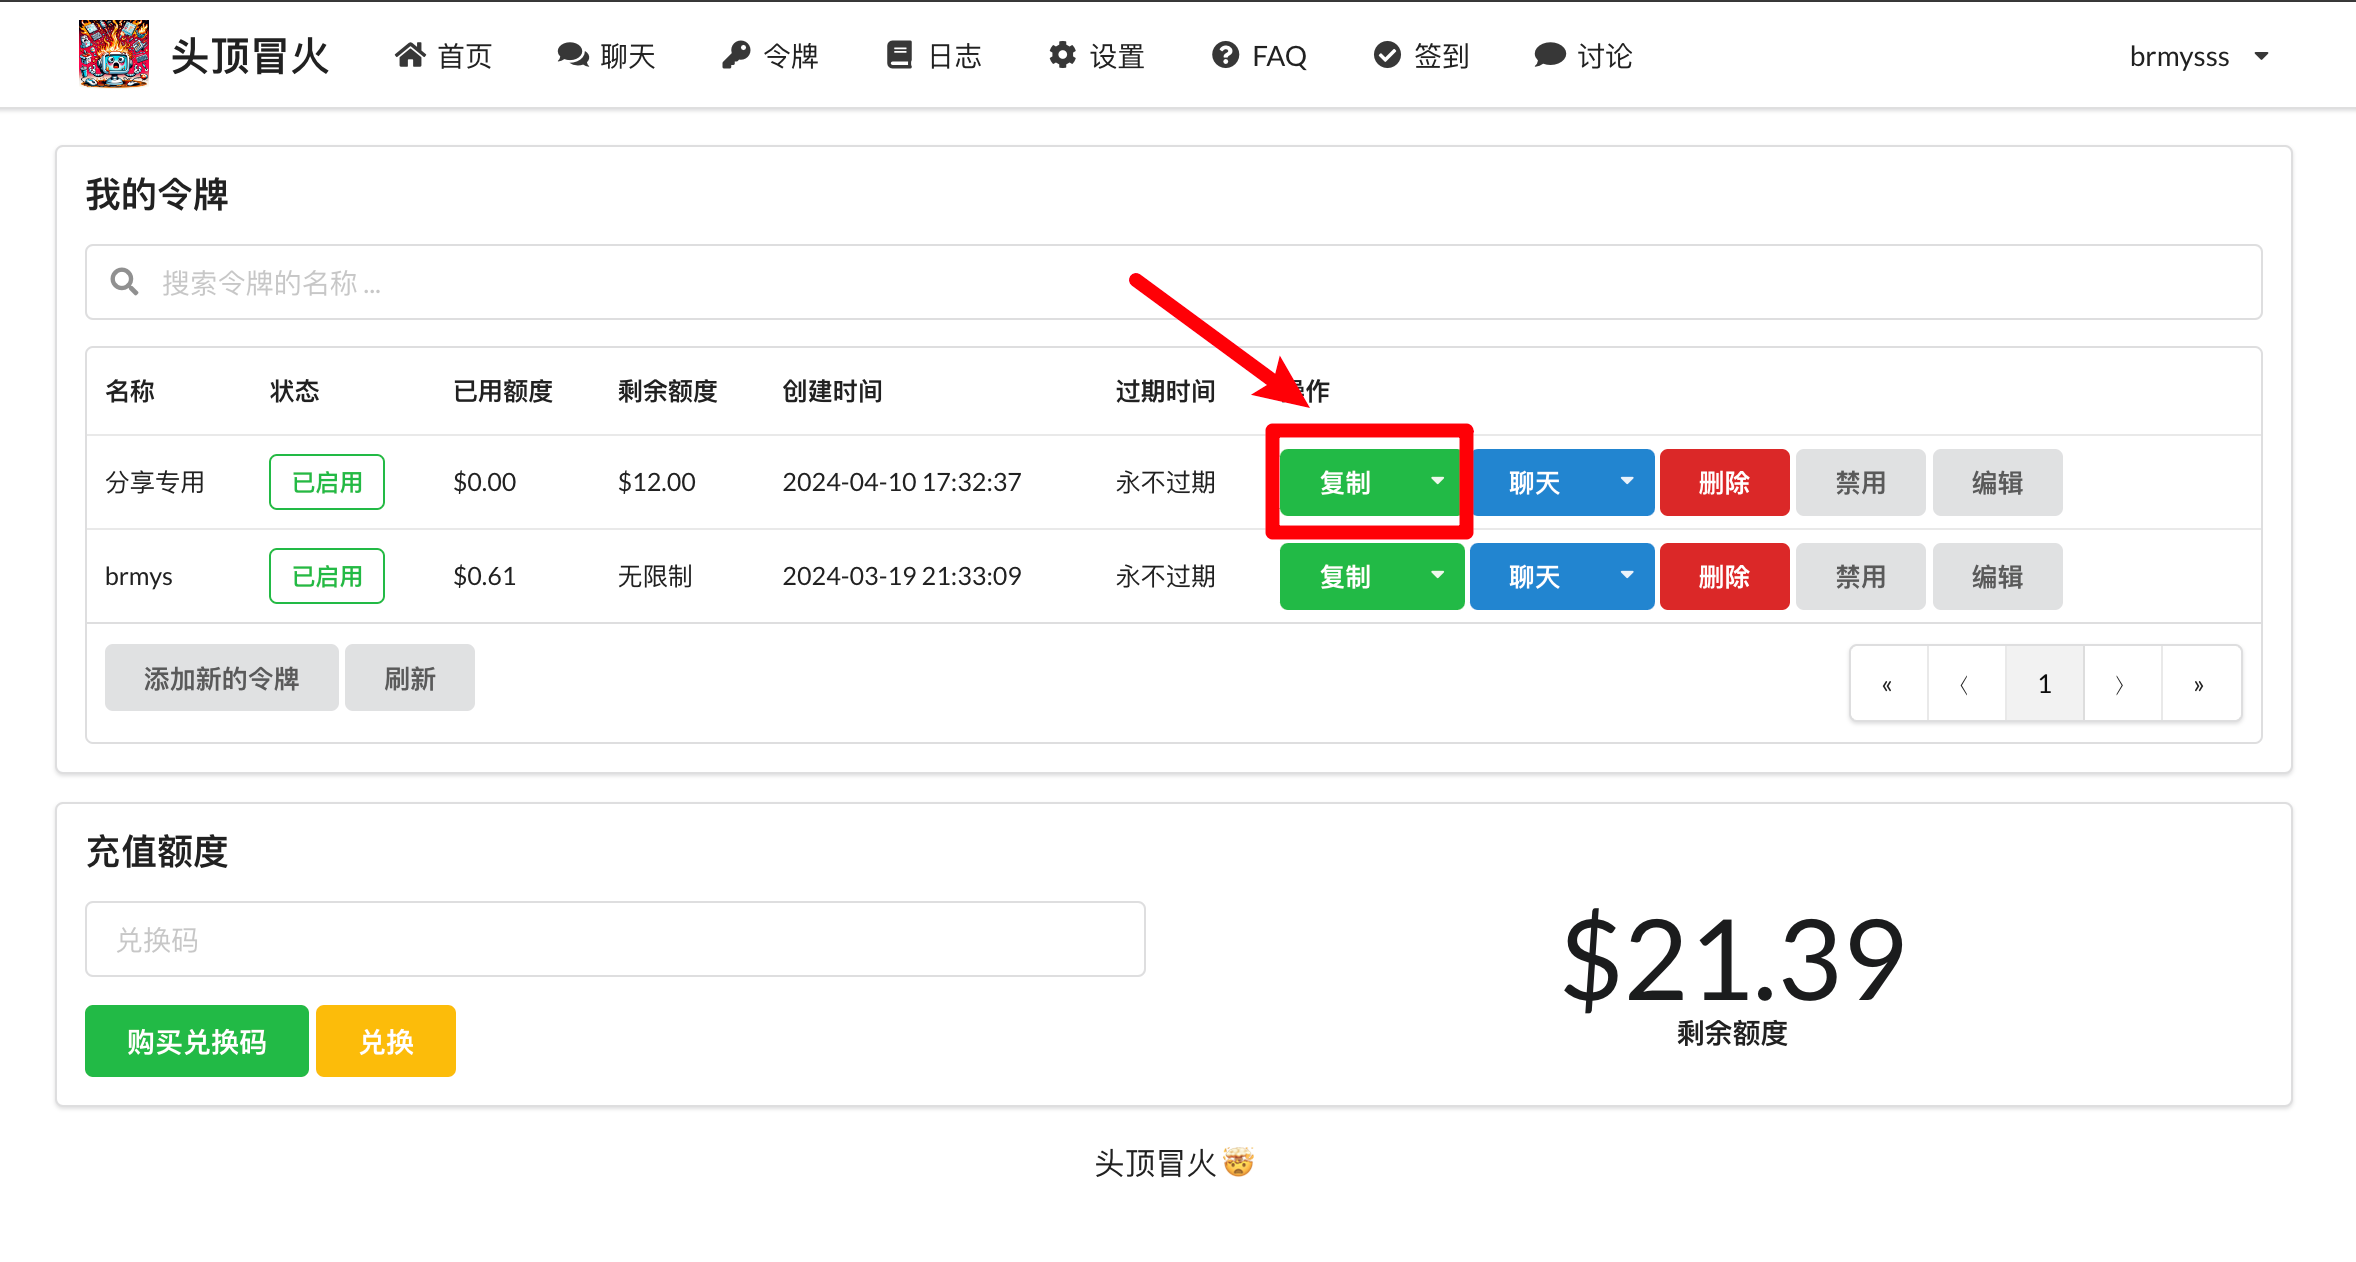Click the token name brmys
Image resolution: width=2356 pixels, height=1262 pixels.
pyautogui.click(x=139, y=576)
